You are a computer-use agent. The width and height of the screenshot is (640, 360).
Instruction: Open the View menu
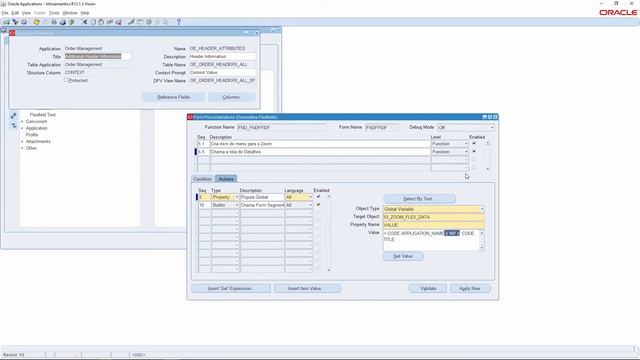coord(26,13)
